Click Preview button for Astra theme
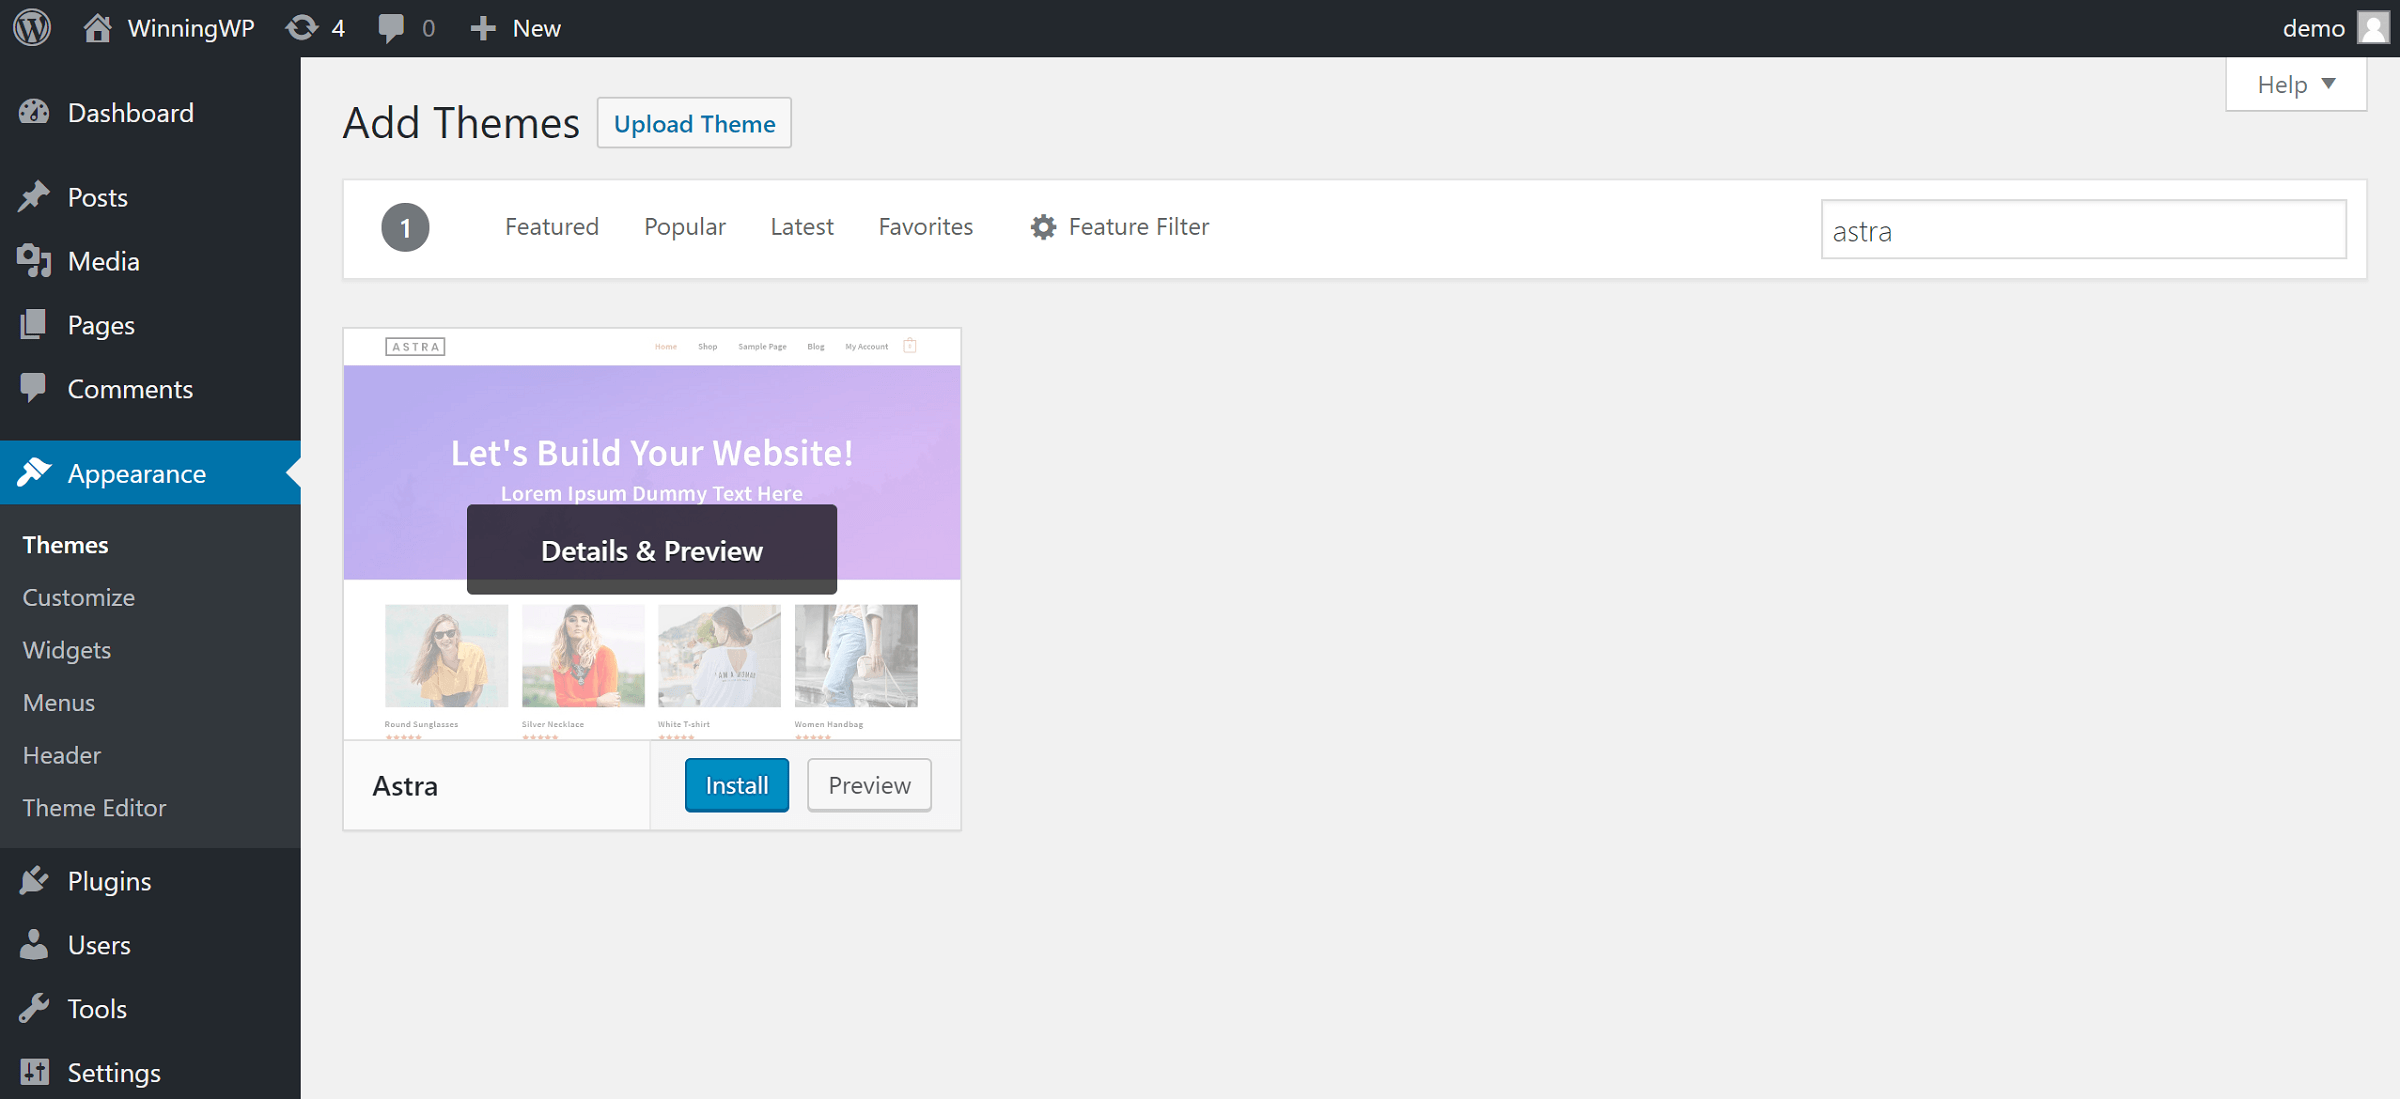This screenshot has width=2400, height=1099. (x=869, y=785)
